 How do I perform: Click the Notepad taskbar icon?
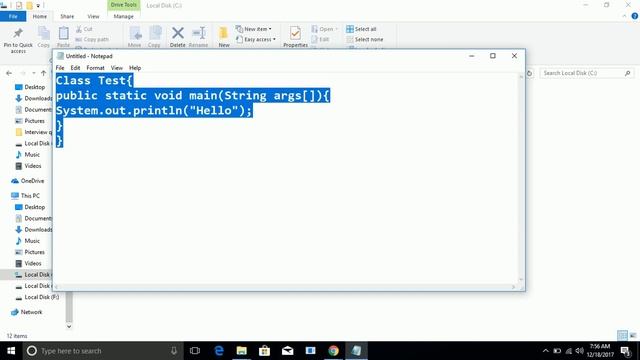(x=356, y=351)
